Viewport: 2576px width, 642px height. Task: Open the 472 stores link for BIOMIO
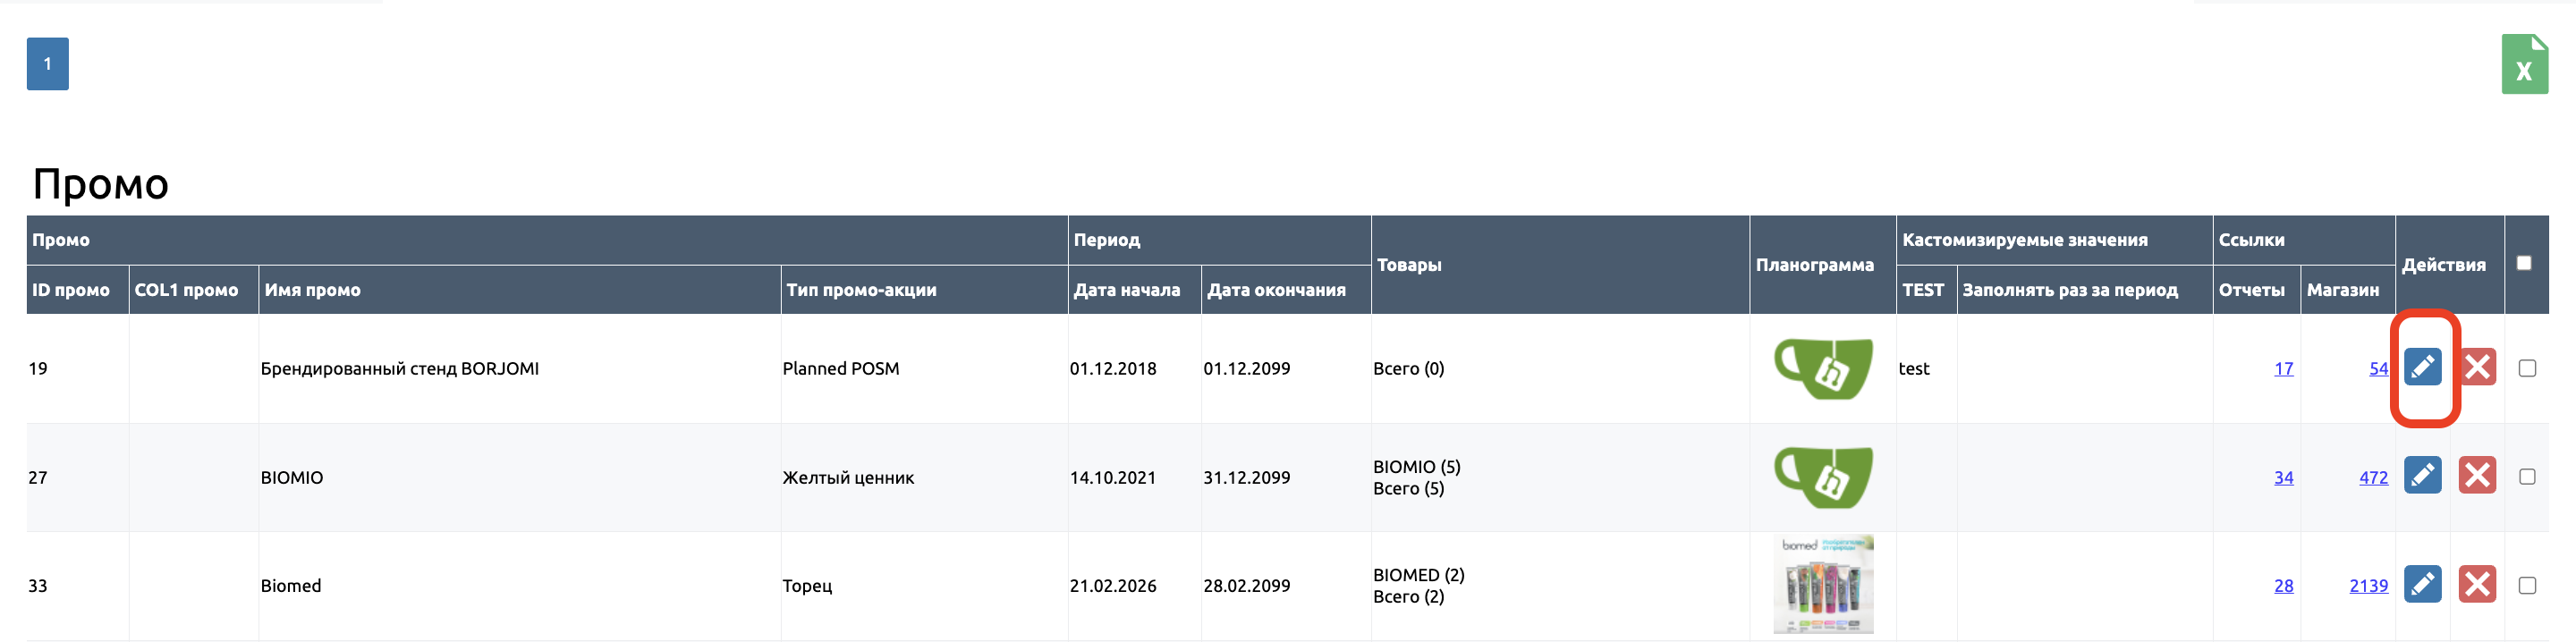point(2373,478)
